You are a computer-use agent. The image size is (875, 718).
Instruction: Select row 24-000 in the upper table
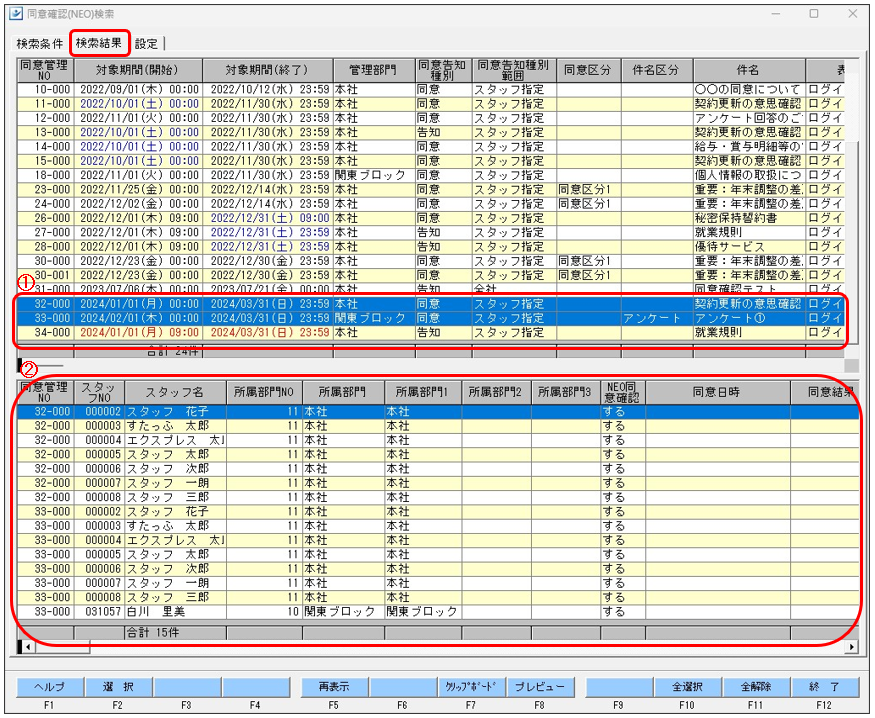430,204
